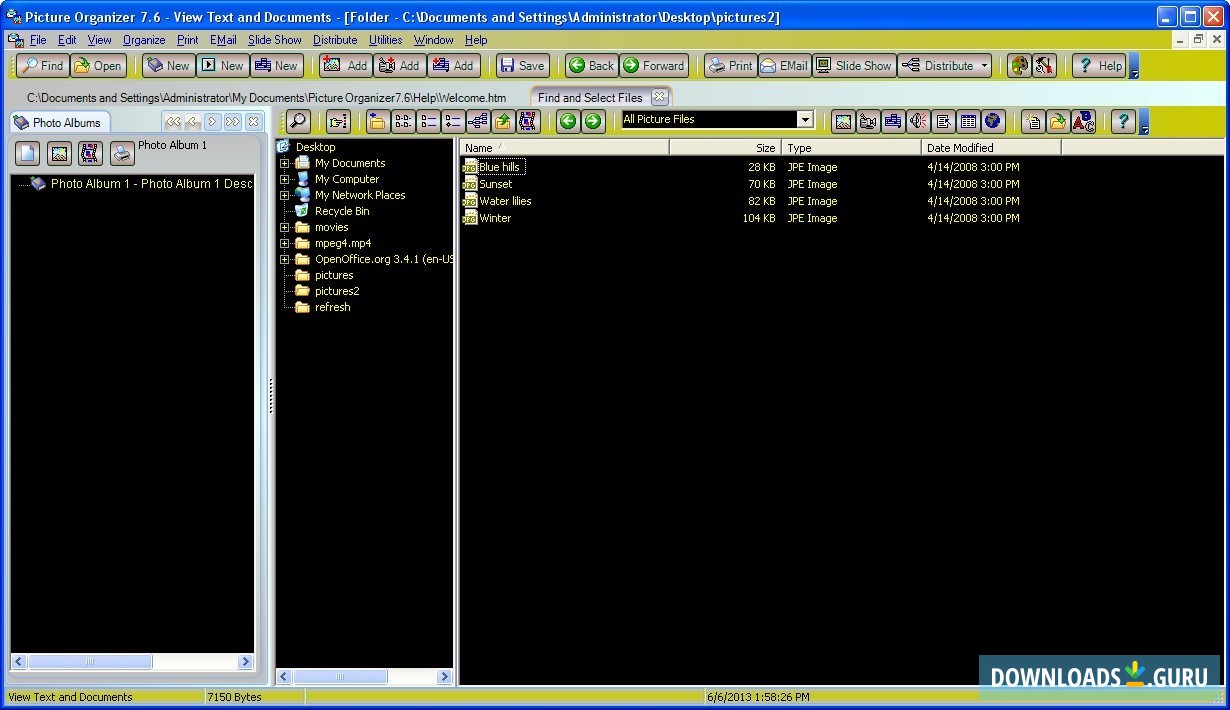1230x710 pixels.
Task: Select the Winter image in file list
Action: pos(495,218)
